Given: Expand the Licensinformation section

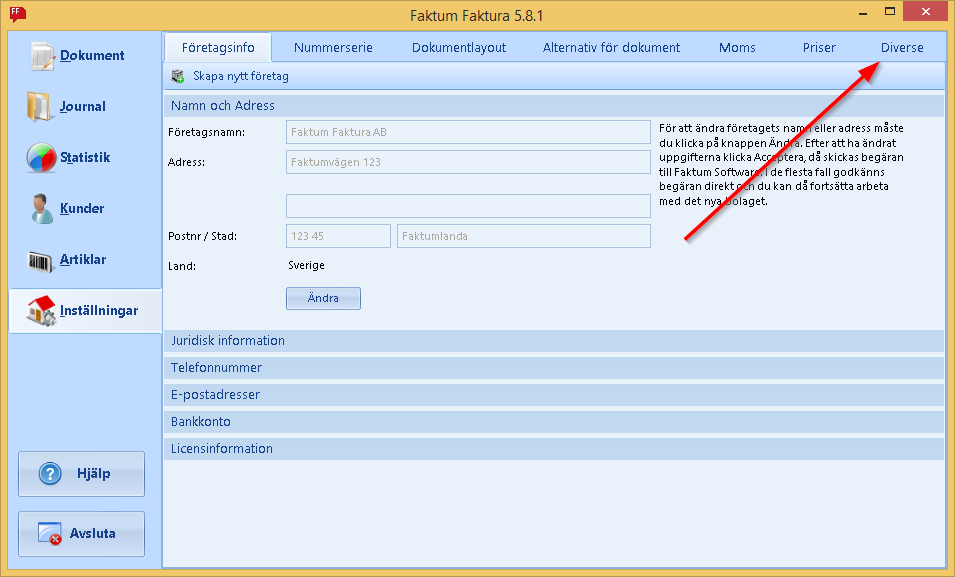Looking at the screenshot, I should click(554, 448).
